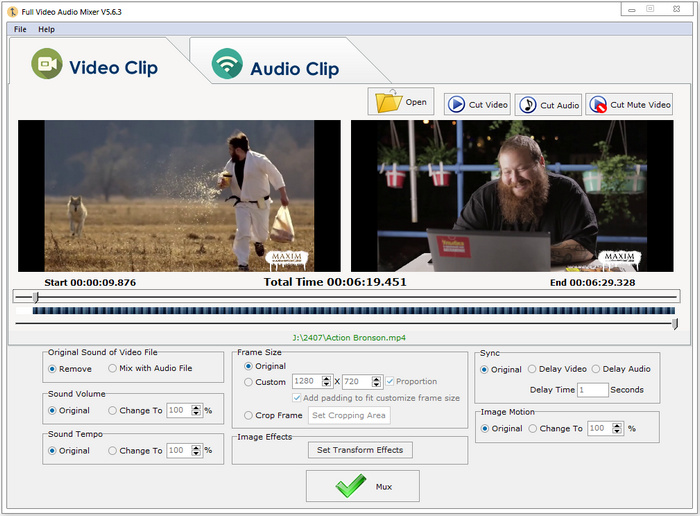Click End 00:06:29.328 time label

point(592,283)
